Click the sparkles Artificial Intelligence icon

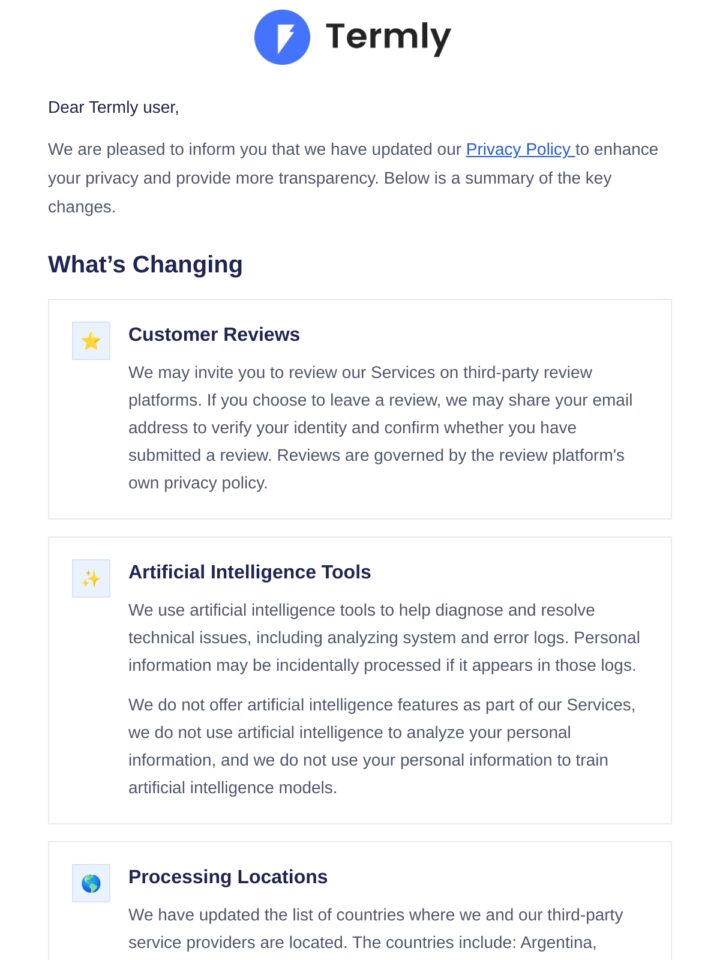point(91,578)
